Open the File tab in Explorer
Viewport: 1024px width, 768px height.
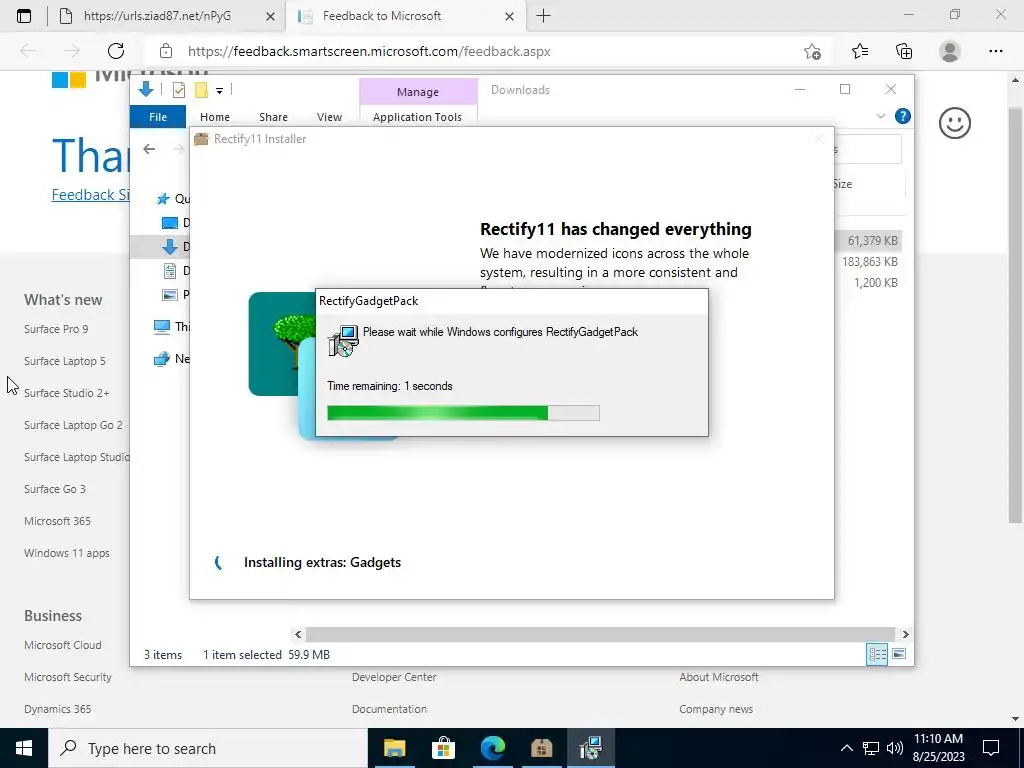158,117
